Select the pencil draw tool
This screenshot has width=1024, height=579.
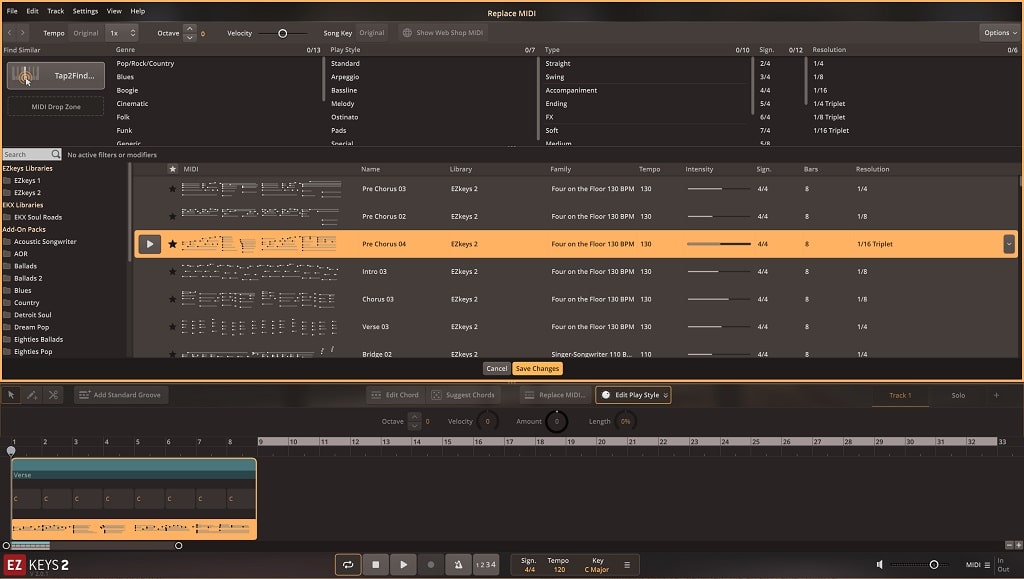pyautogui.click(x=32, y=395)
